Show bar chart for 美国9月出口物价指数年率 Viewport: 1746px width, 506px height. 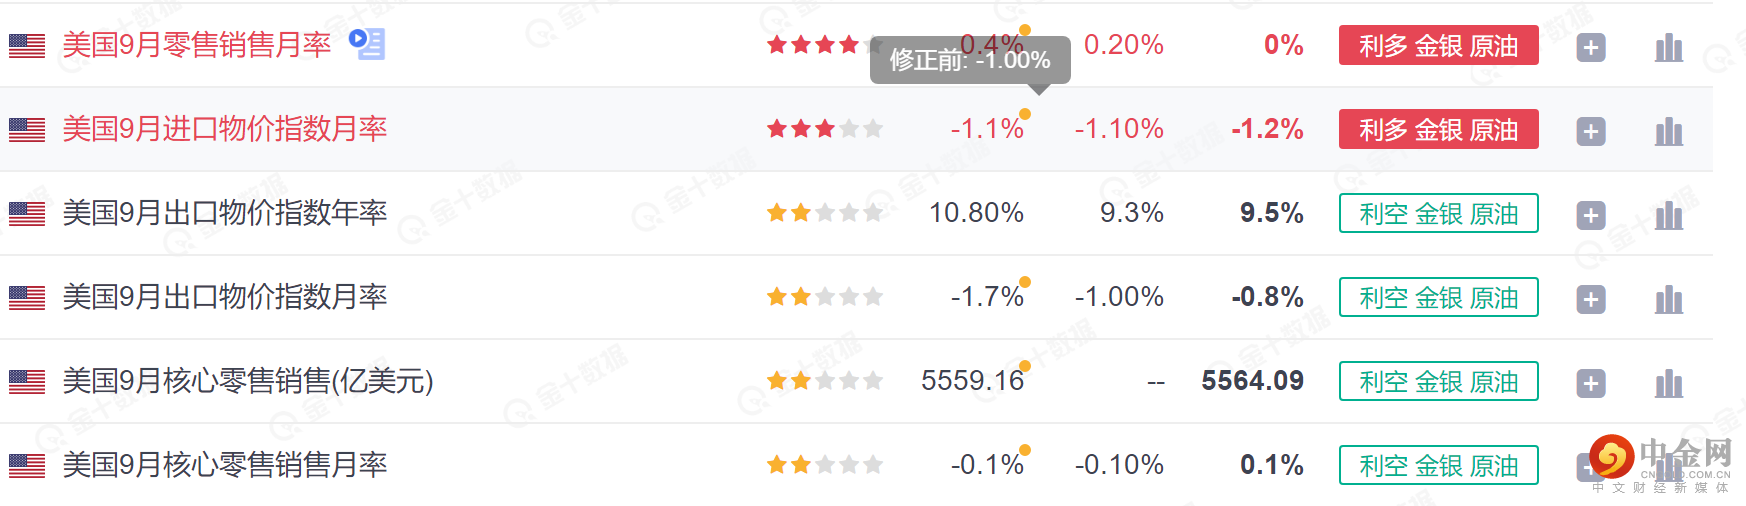click(x=1668, y=215)
